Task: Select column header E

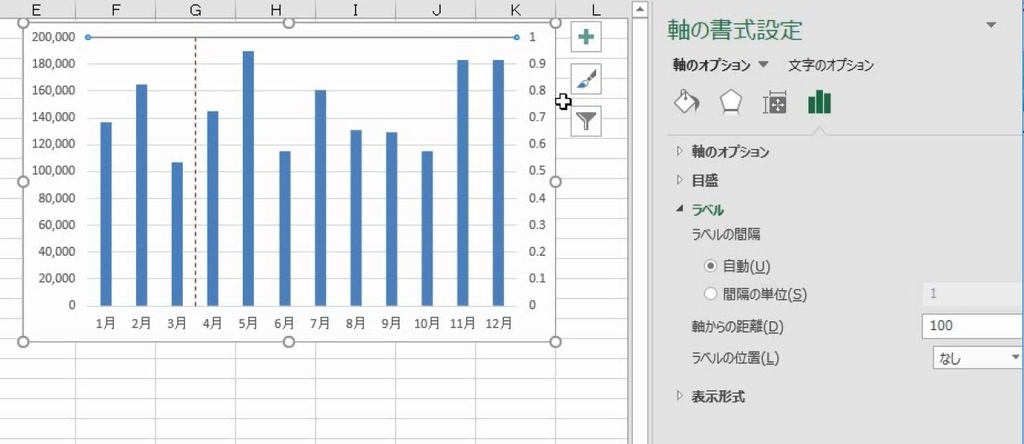Action: point(37,9)
